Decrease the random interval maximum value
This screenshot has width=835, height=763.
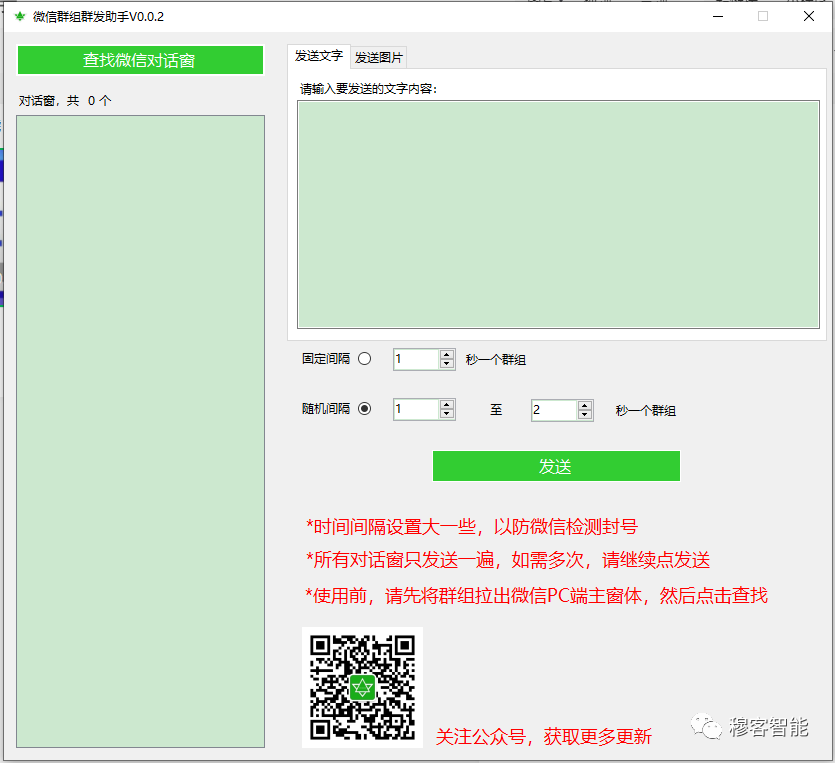(x=585, y=413)
